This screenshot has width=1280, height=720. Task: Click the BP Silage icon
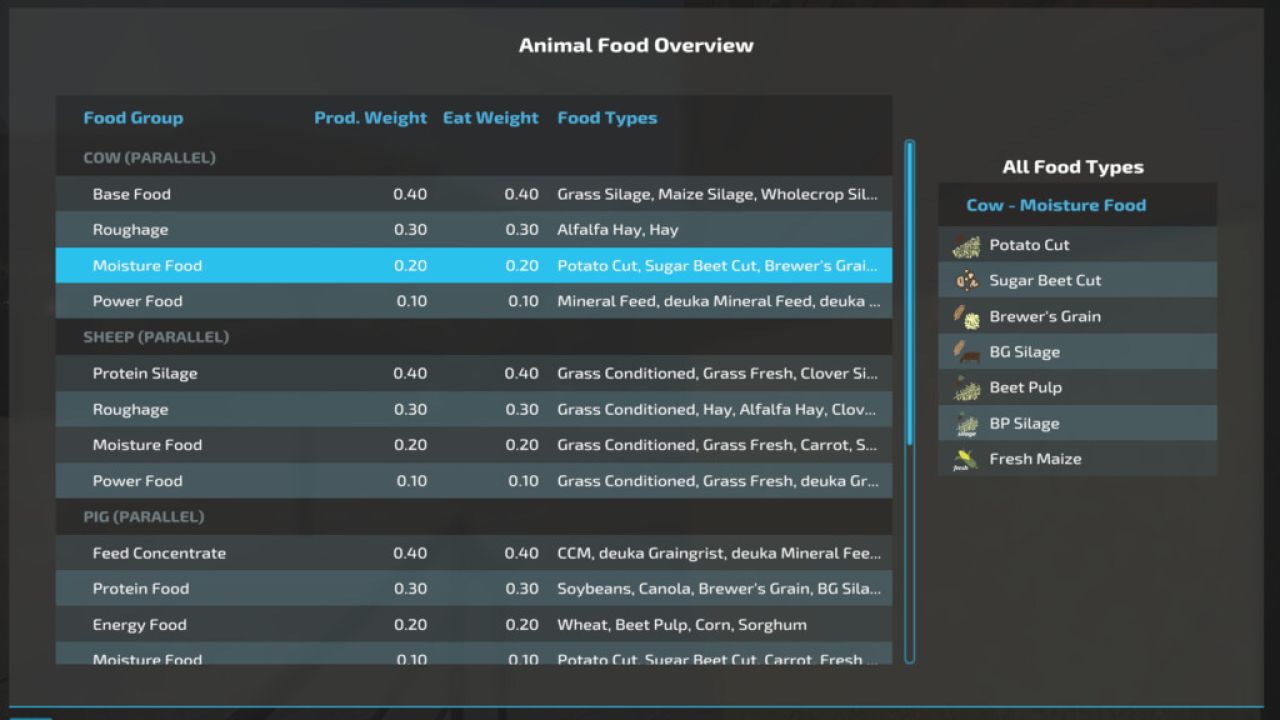coord(965,422)
